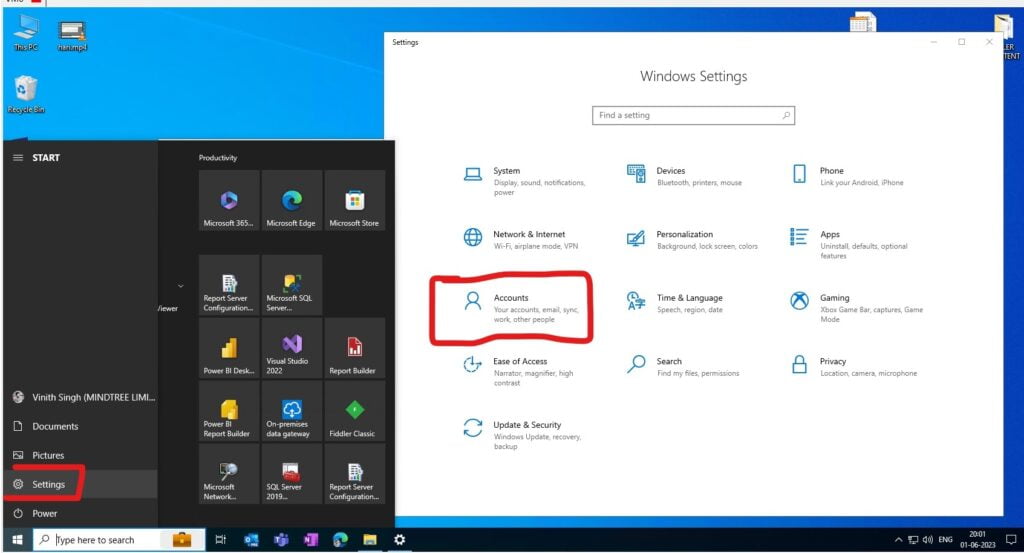Open volume control in tray
This screenshot has width=1024, height=553.
click(x=927, y=540)
